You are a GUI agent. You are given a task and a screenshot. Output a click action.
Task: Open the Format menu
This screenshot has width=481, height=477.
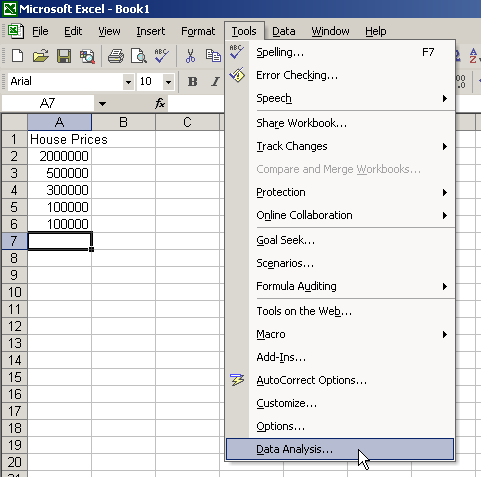[198, 31]
